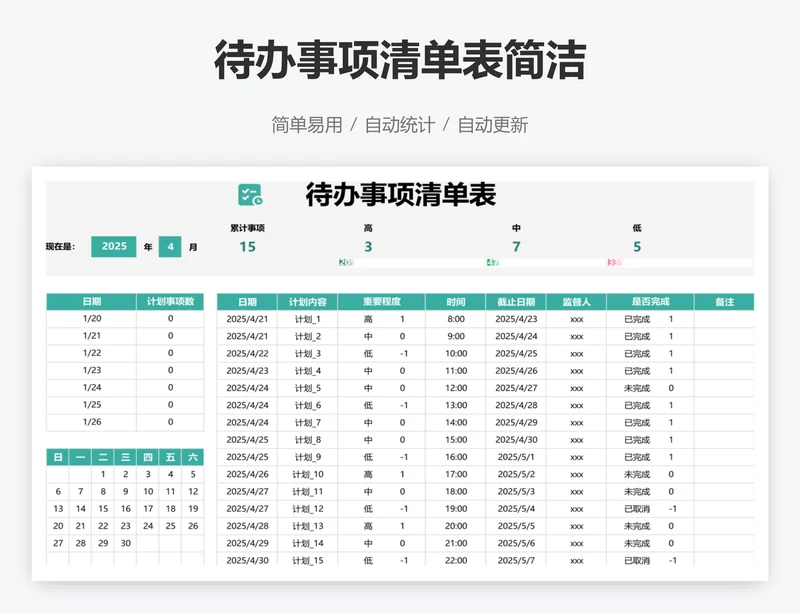The image size is (800, 613).
Task: Click the medium priority progress bar
Action: point(492,263)
